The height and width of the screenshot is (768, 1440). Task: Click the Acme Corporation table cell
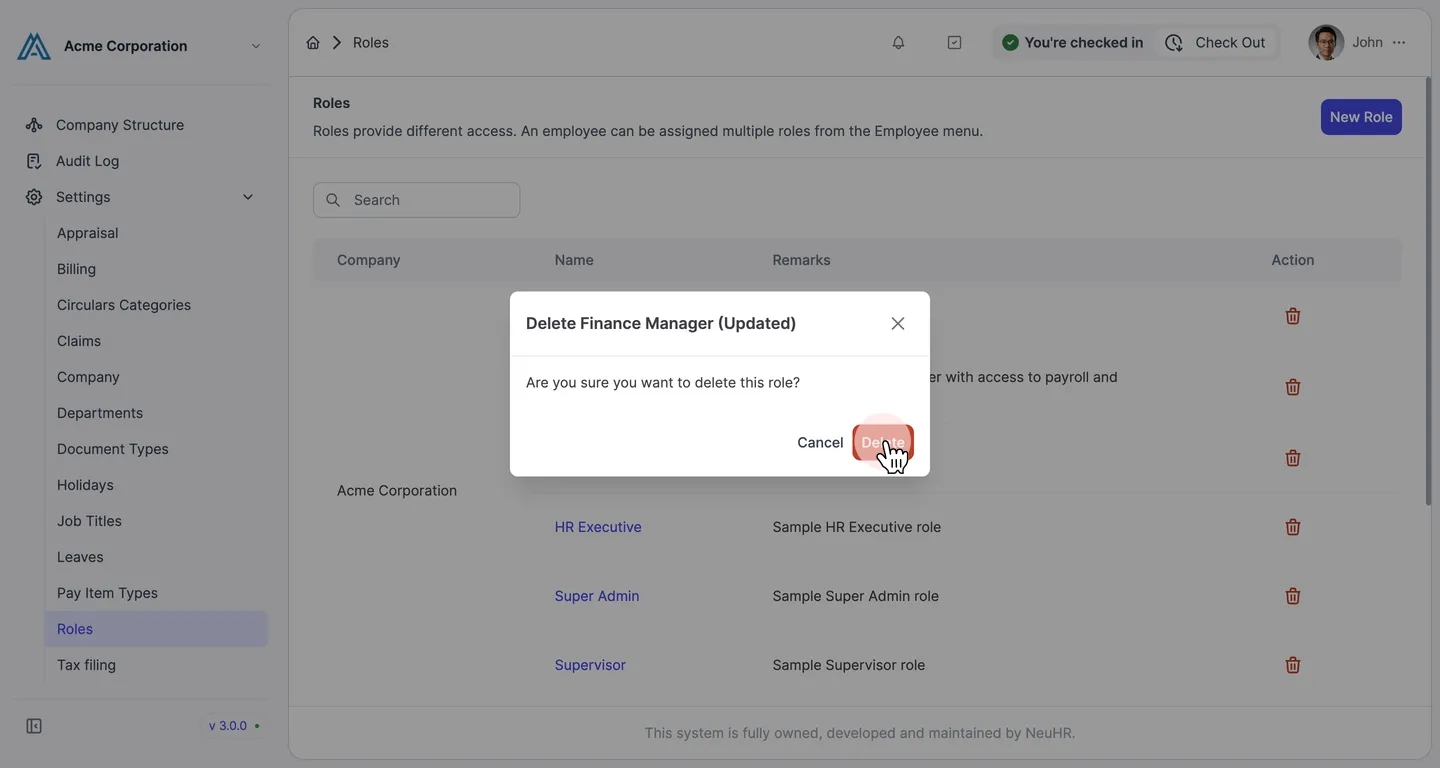click(x=397, y=491)
